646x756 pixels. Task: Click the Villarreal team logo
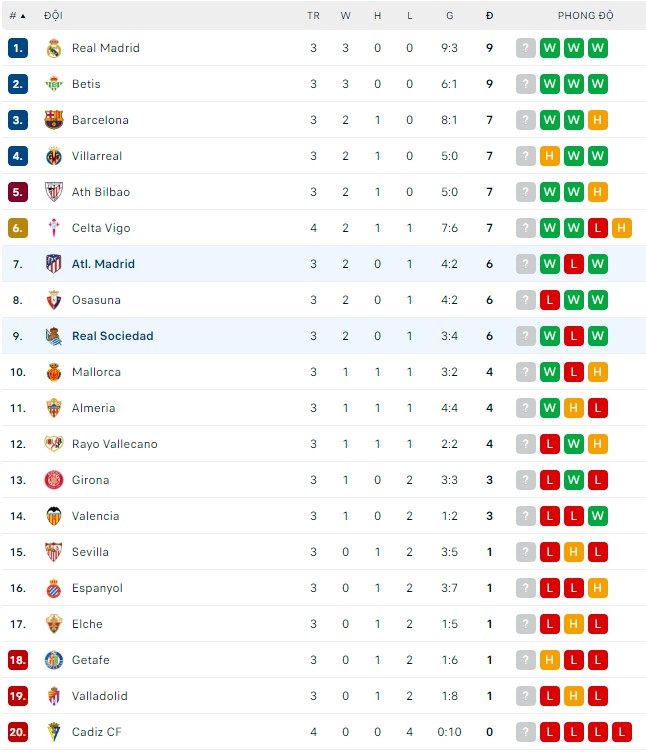(54, 156)
